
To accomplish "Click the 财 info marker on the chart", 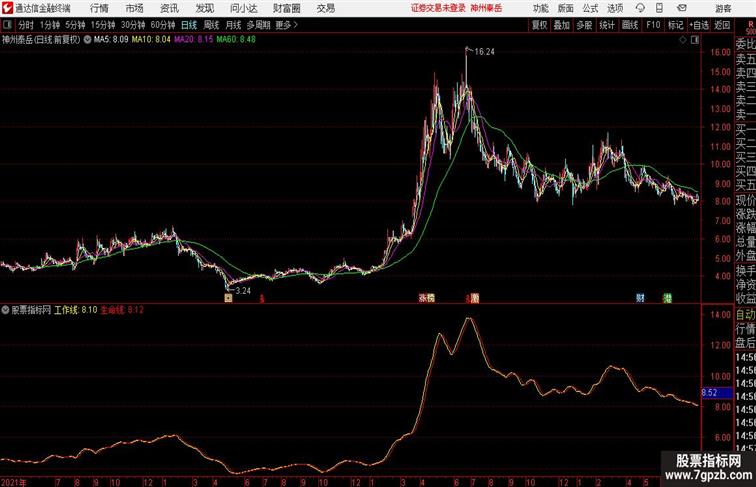I will click(640, 298).
